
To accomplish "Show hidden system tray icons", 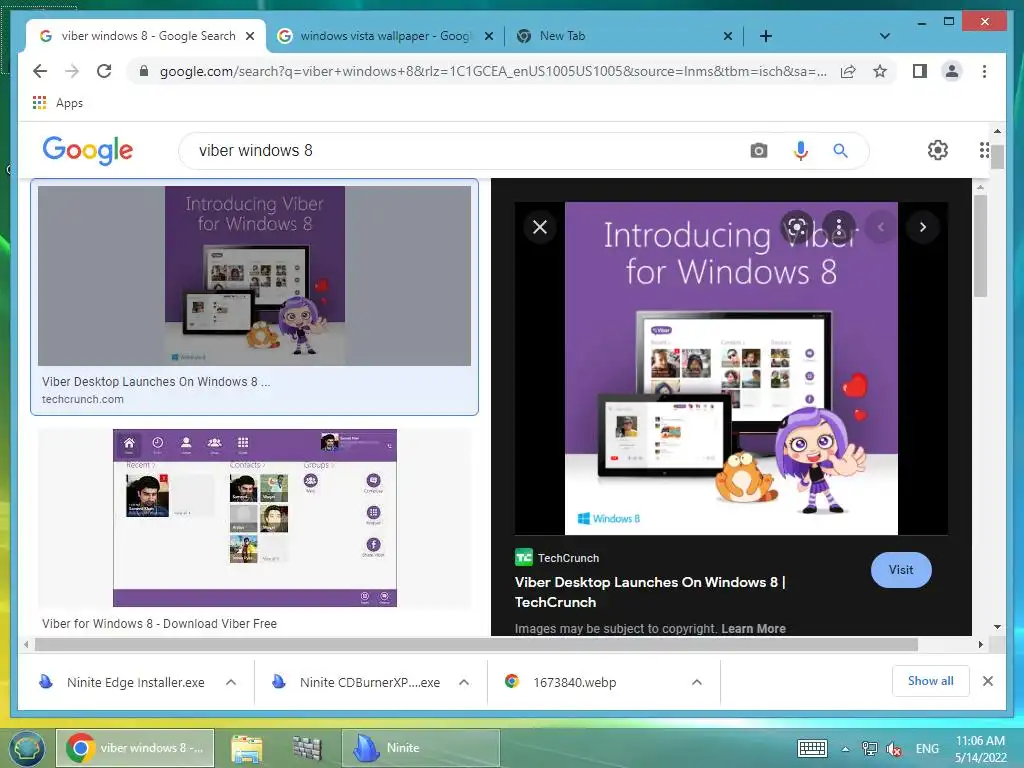I will (x=845, y=749).
